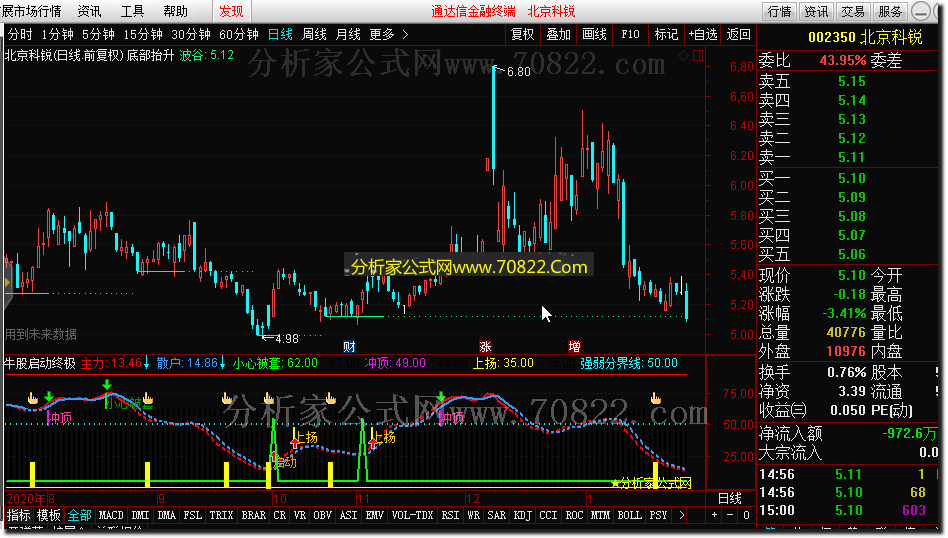Viewport: 948px width, 538px height.
Task: Switch to RSI indicator
Action: click(x=450, y=515)
